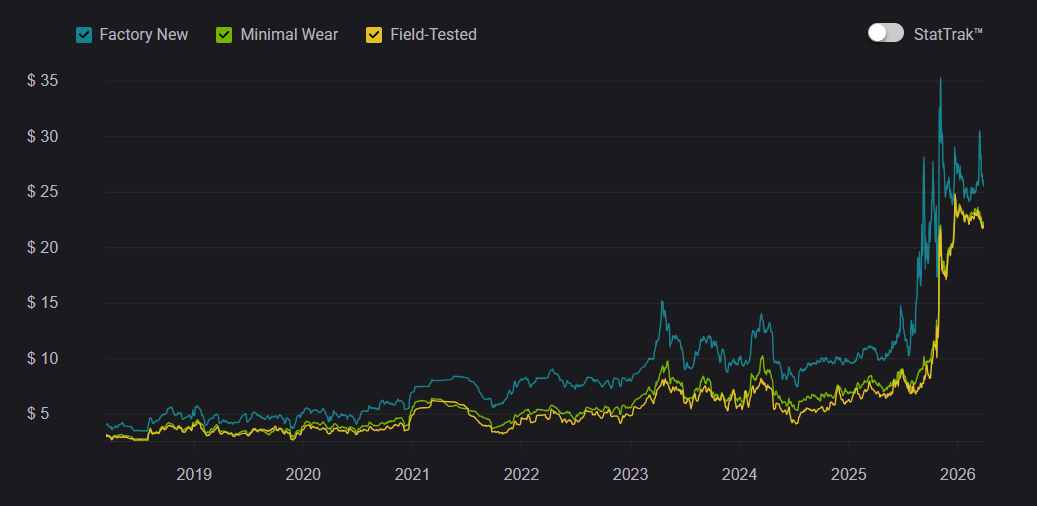Click the StatTrak™ text label
The height and width of the screenshot is (506, 1037).
948,34
